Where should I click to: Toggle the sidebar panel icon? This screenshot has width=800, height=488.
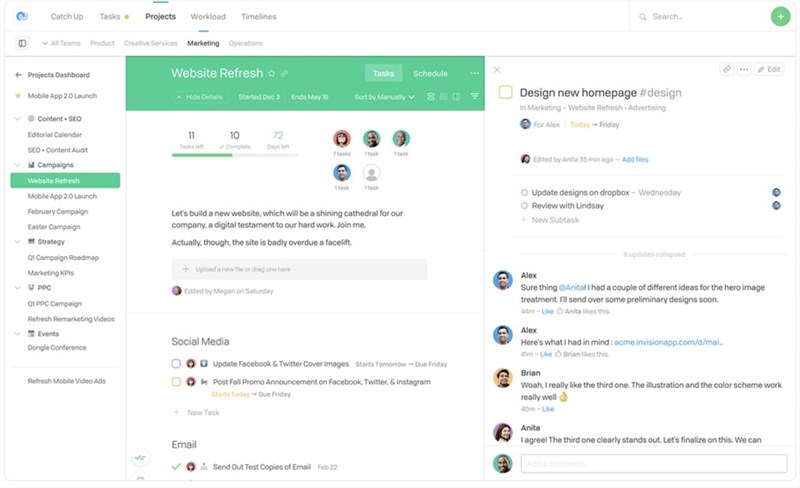[x=22, y=43]
